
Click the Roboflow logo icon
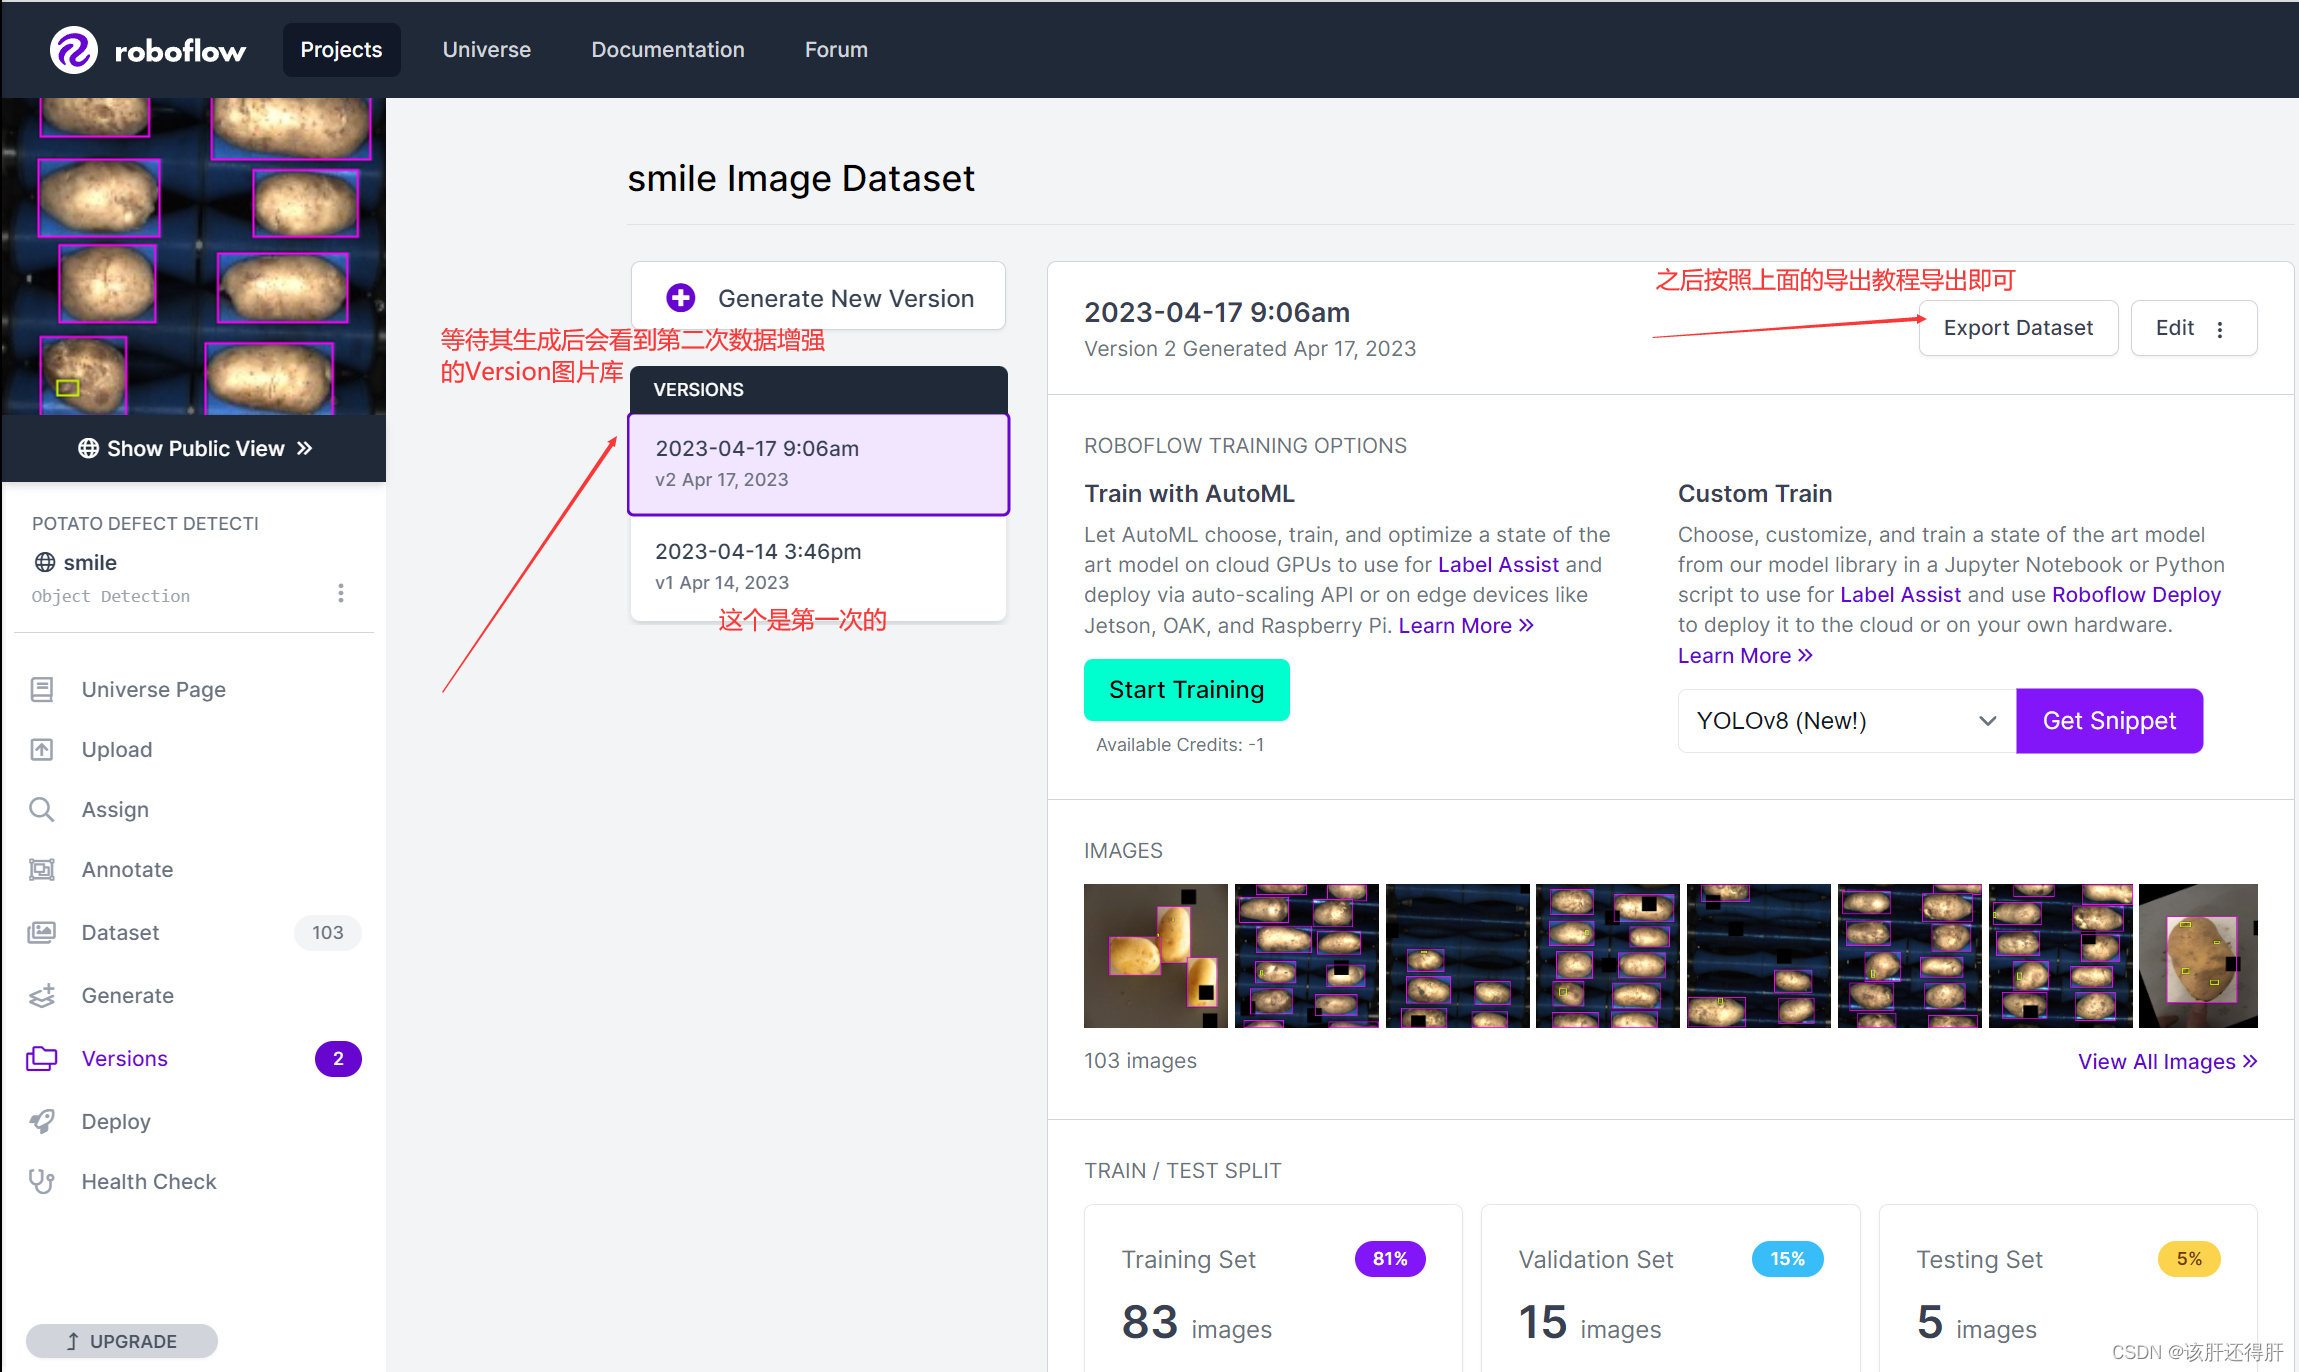click(x=73, y=50)
